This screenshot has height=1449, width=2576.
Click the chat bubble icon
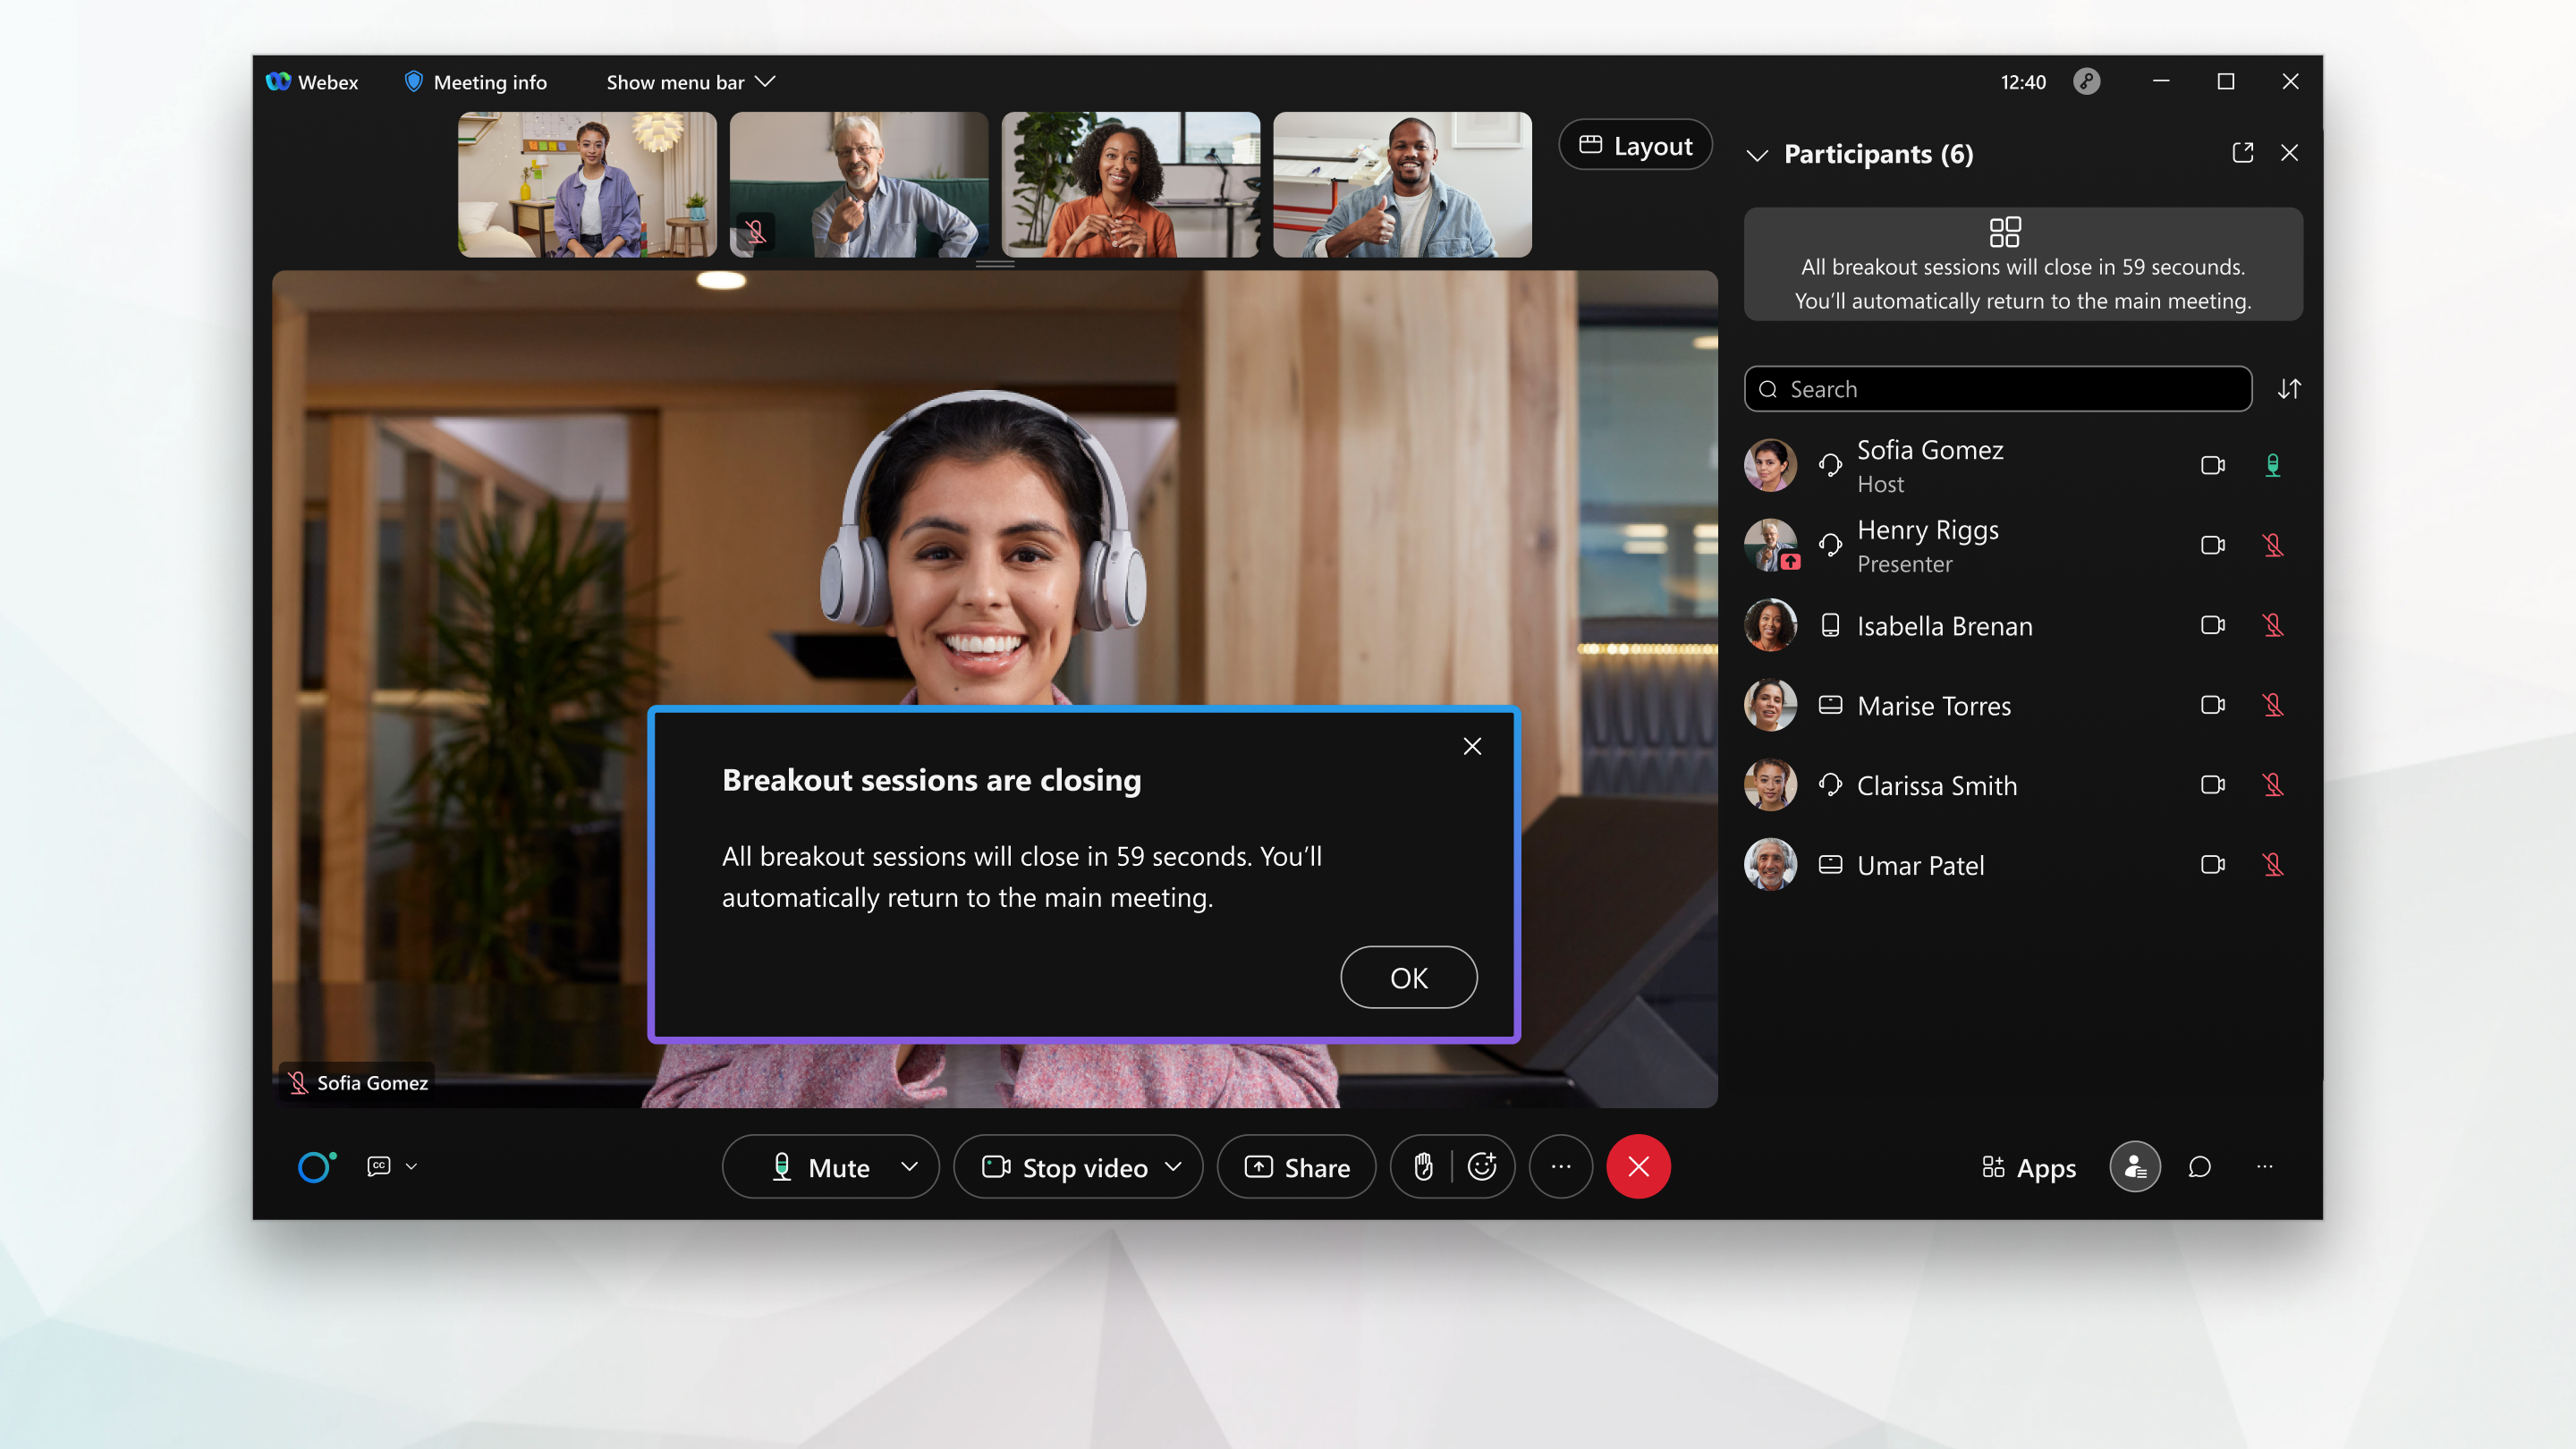pos(2199,1166)
